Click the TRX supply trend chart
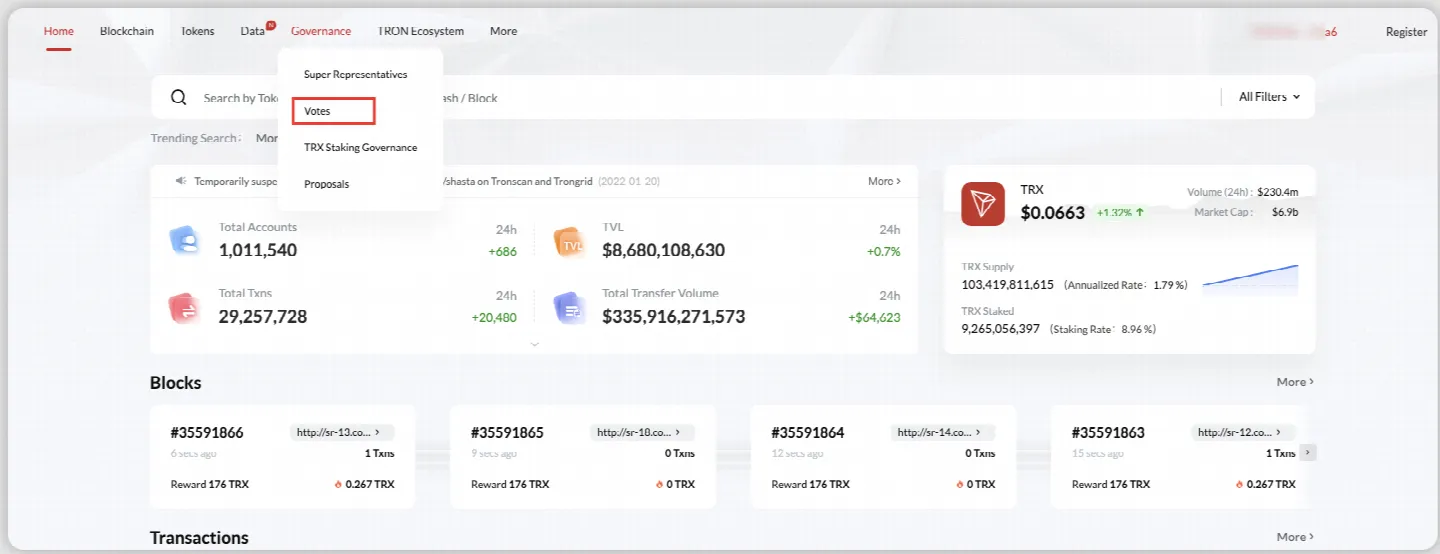Image resolution: width=1440 pixels, height=554 pixels. [x=1250, y=280]
